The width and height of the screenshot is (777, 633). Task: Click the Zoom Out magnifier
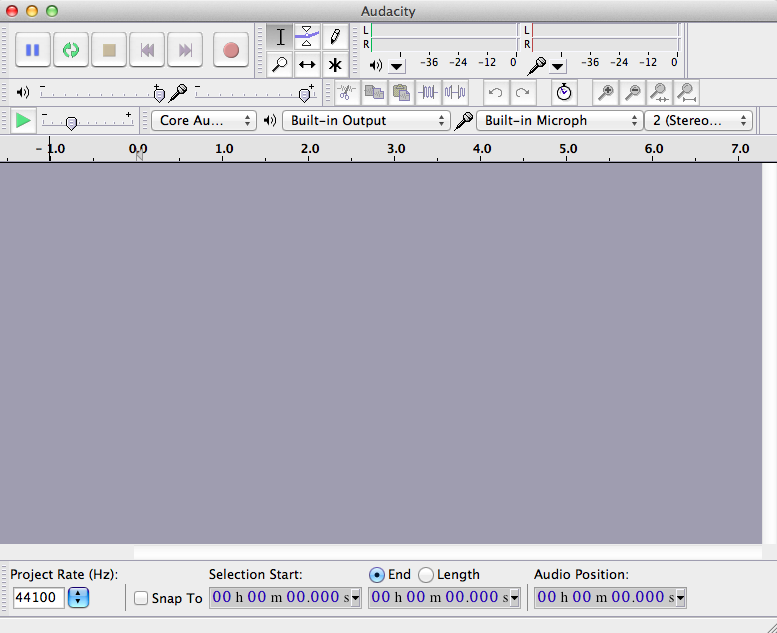(632, 92)
